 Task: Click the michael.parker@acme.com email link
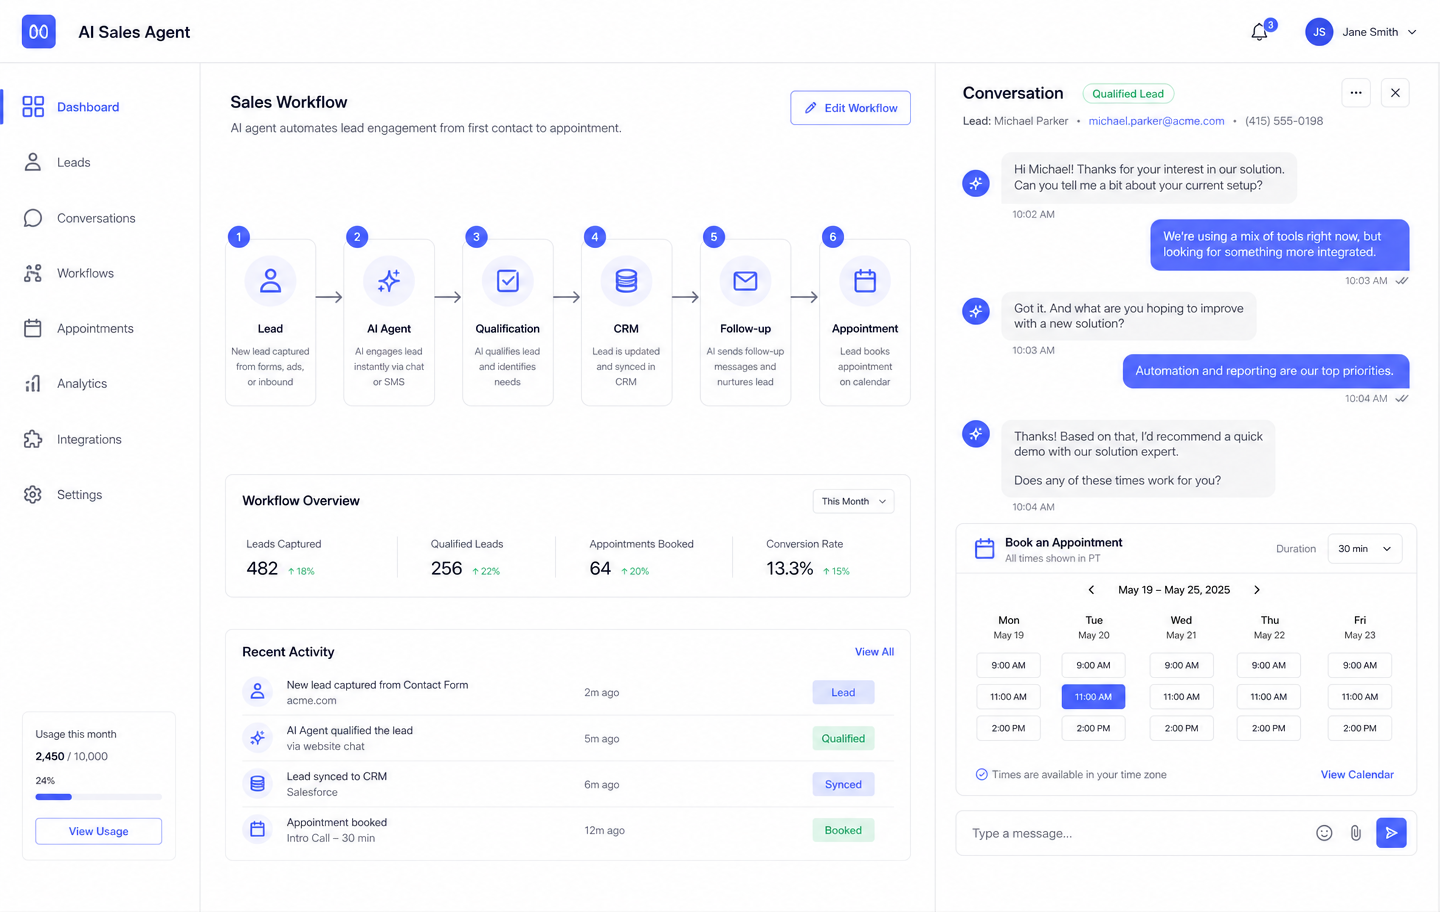tap(1156, 121)
